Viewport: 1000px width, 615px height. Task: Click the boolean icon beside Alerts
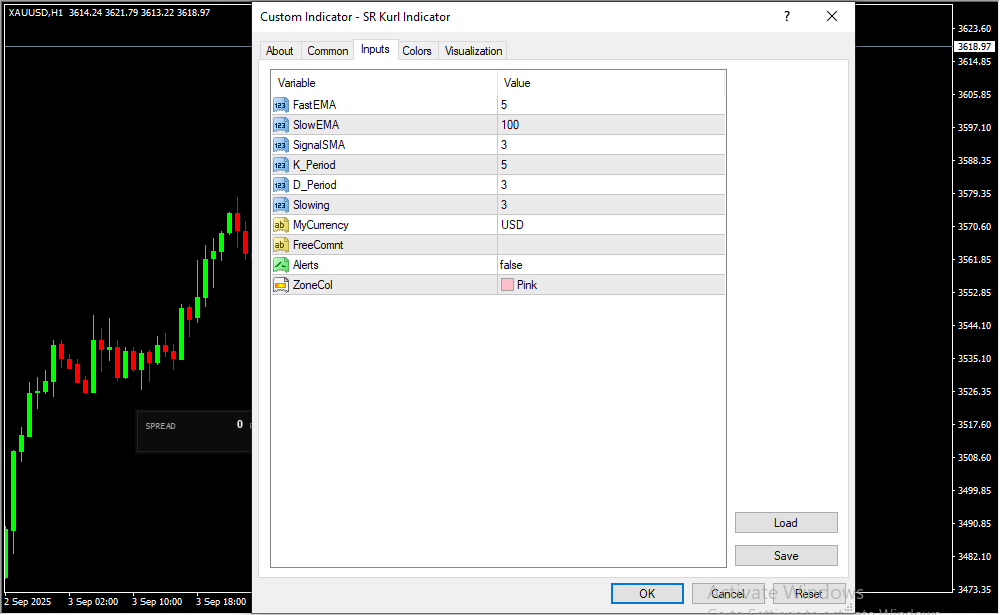(280, 265)
